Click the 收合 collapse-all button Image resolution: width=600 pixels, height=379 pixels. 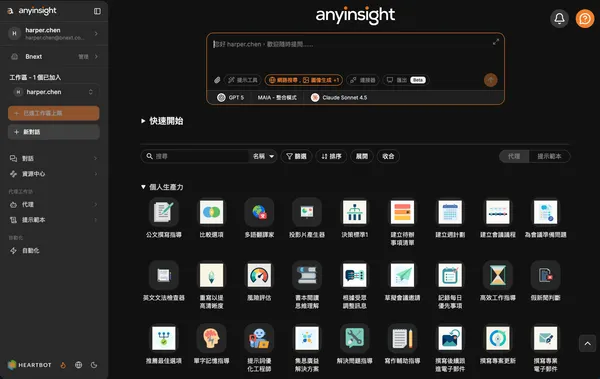click(x=388, y=156)
